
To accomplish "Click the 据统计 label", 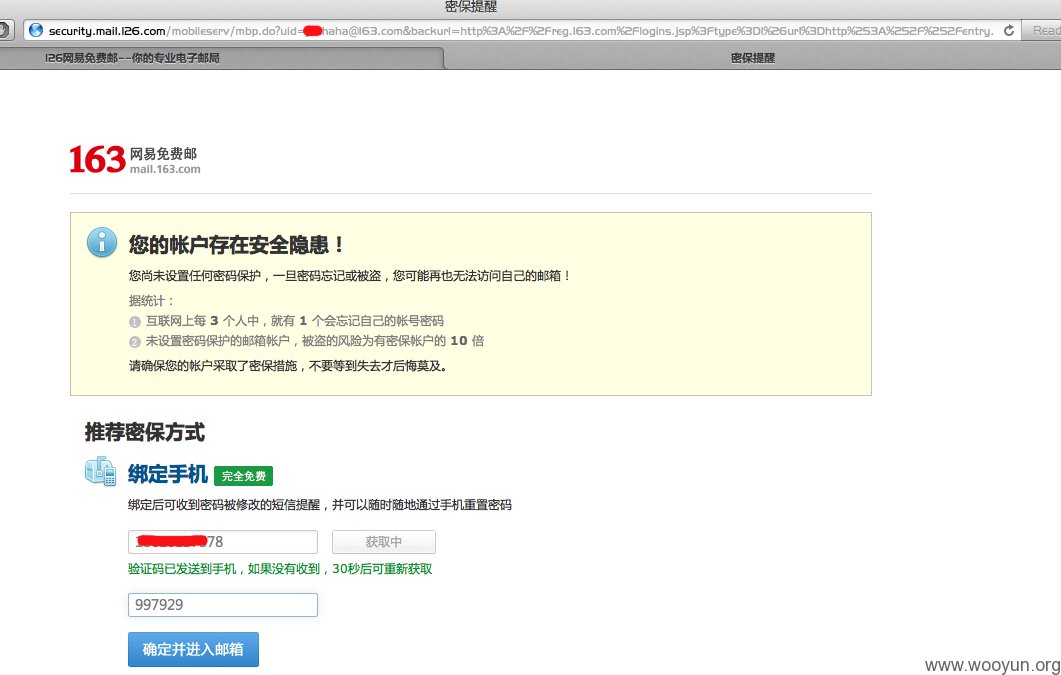I will pyautogui.click(x=152, y=301).
